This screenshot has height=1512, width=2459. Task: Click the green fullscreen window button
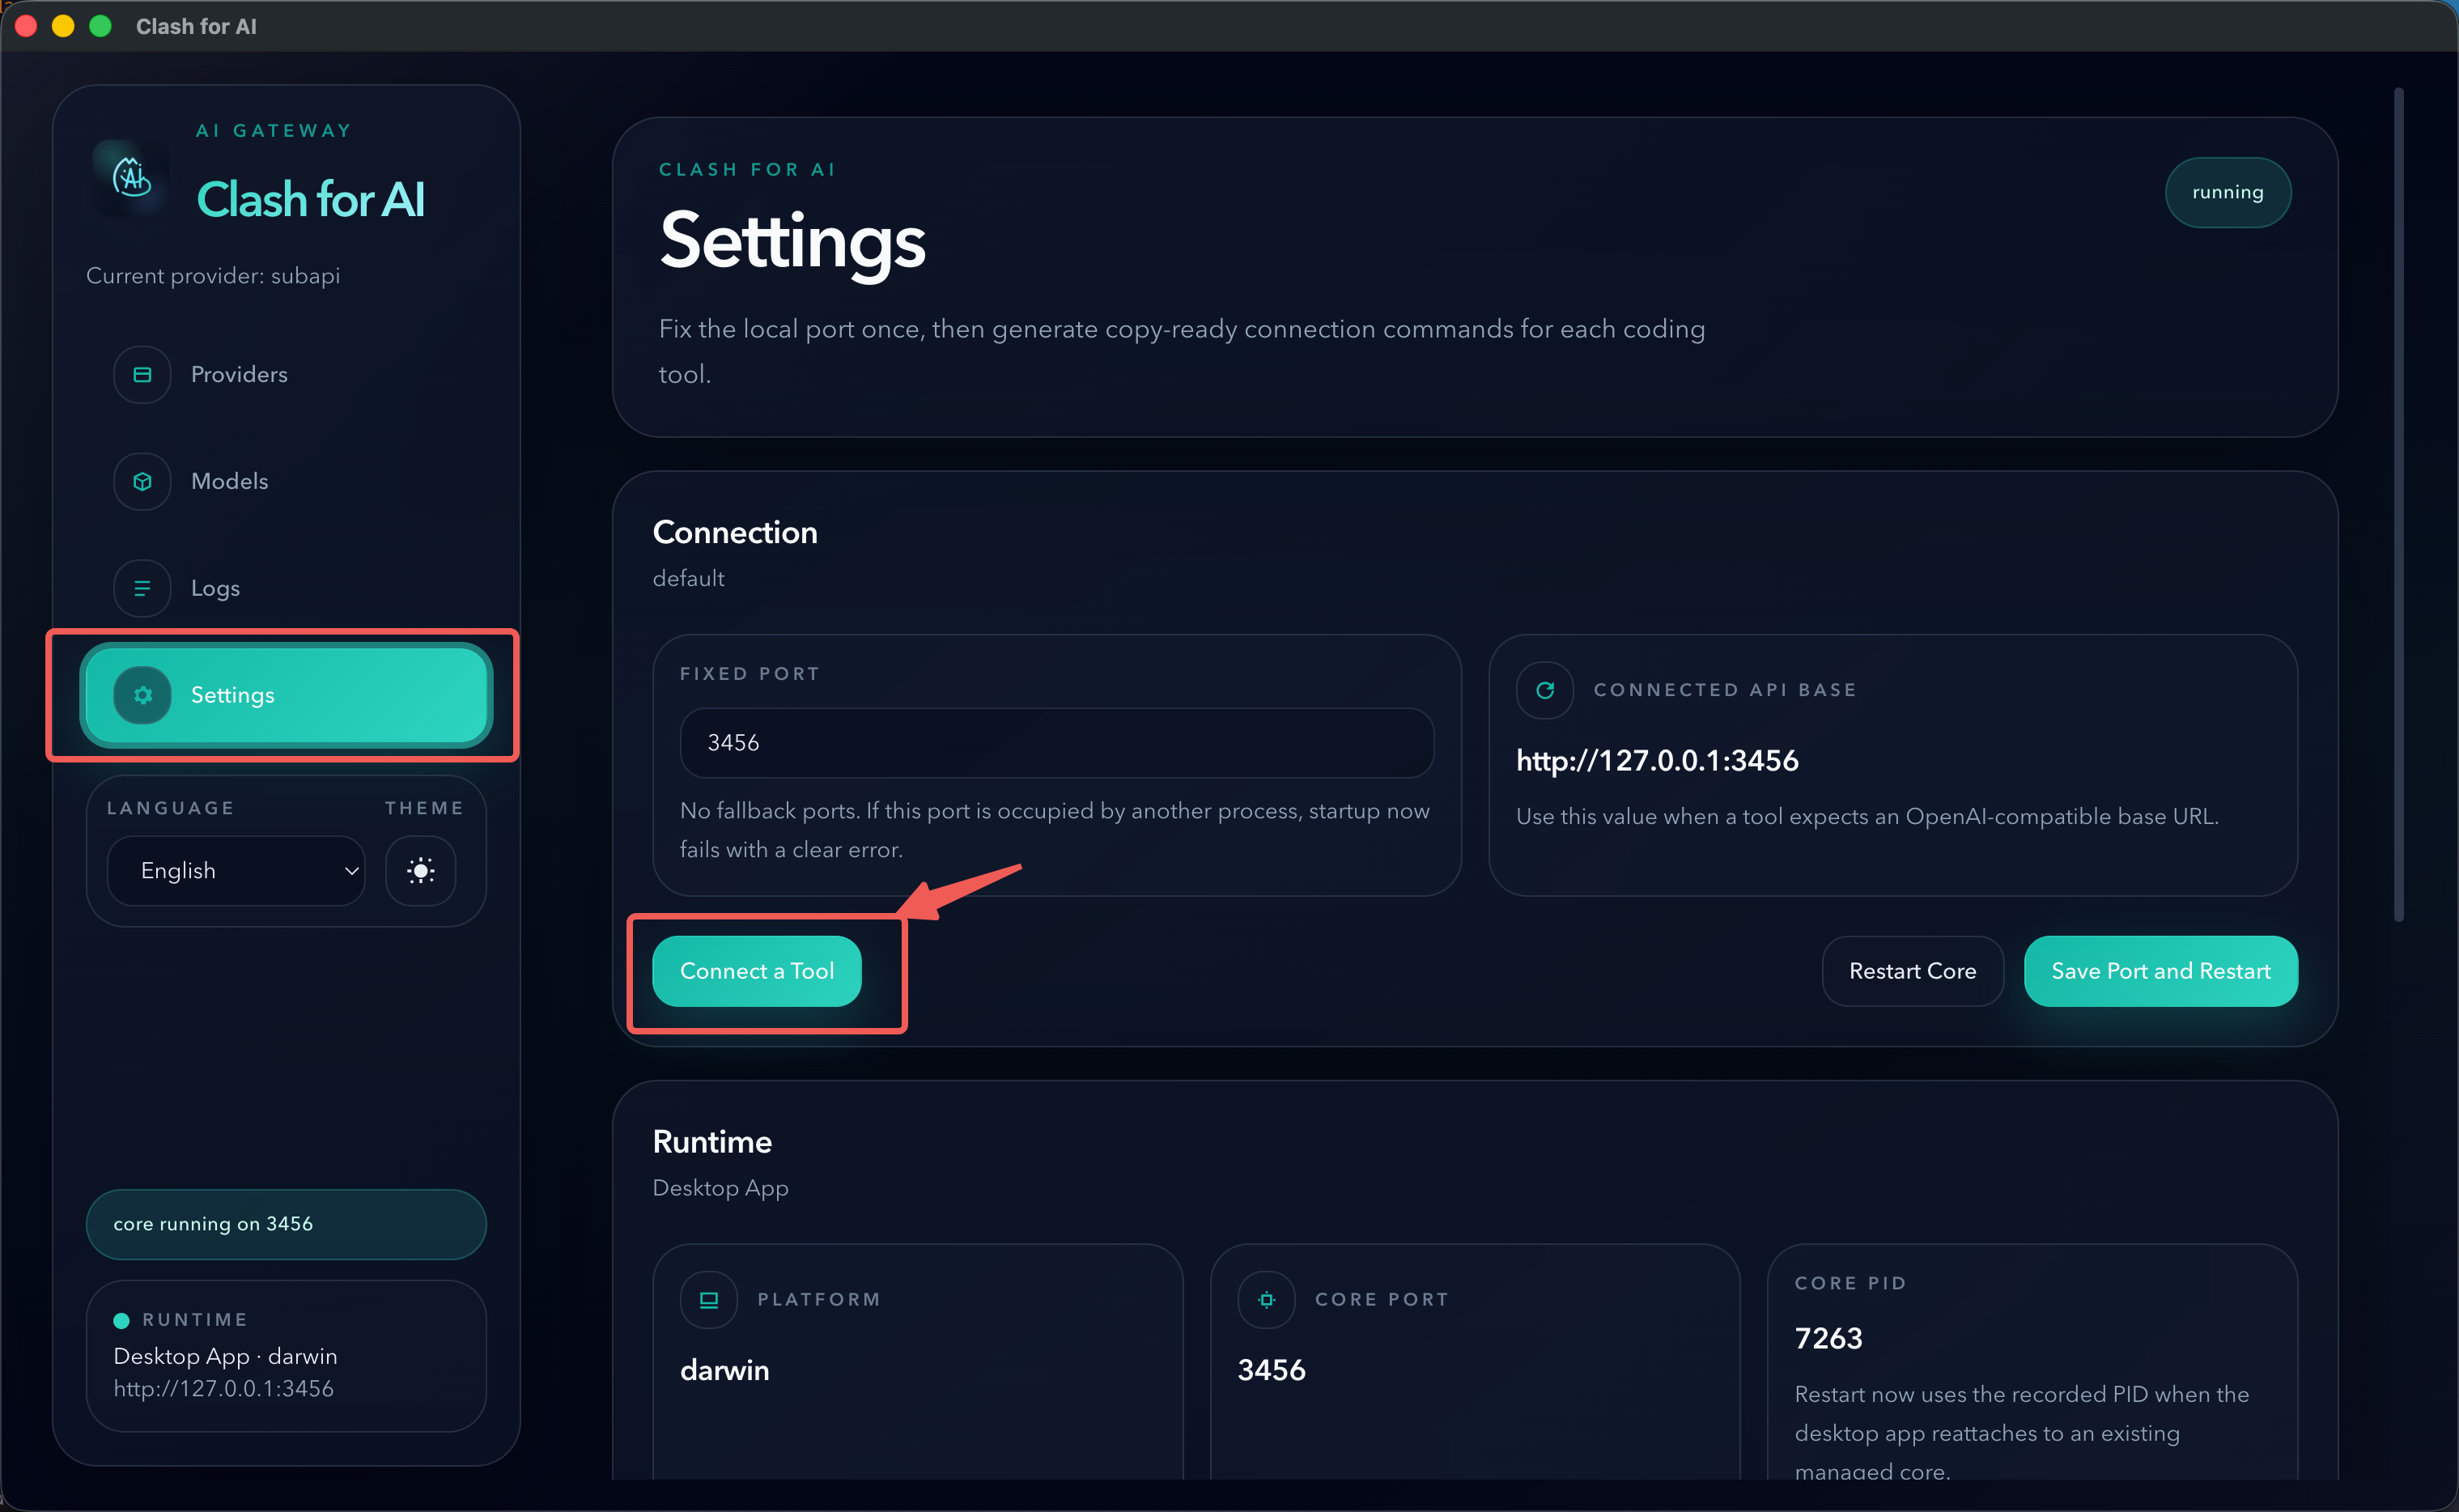(100, 26)
